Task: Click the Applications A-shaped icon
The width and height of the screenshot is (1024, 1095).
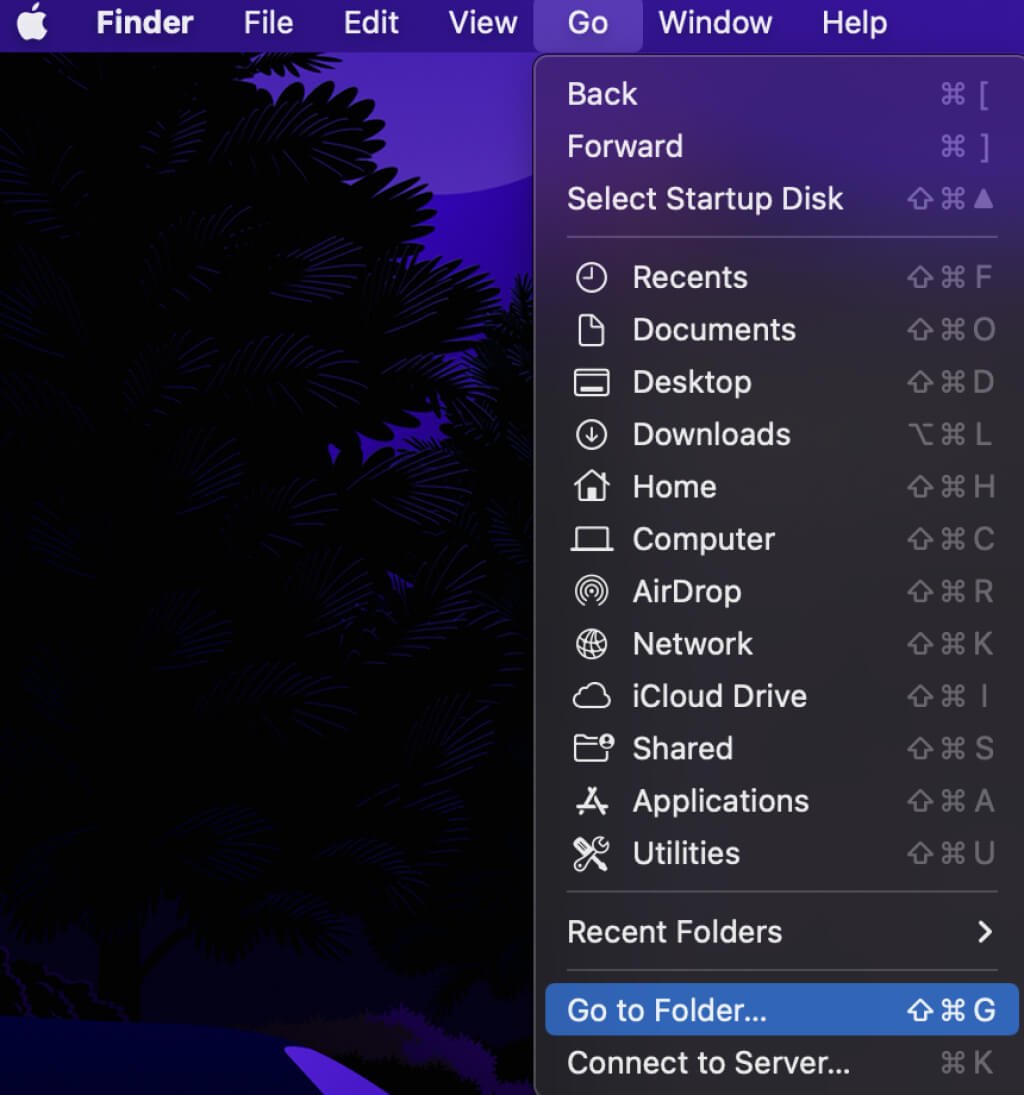Action: [x=591, y=801]
